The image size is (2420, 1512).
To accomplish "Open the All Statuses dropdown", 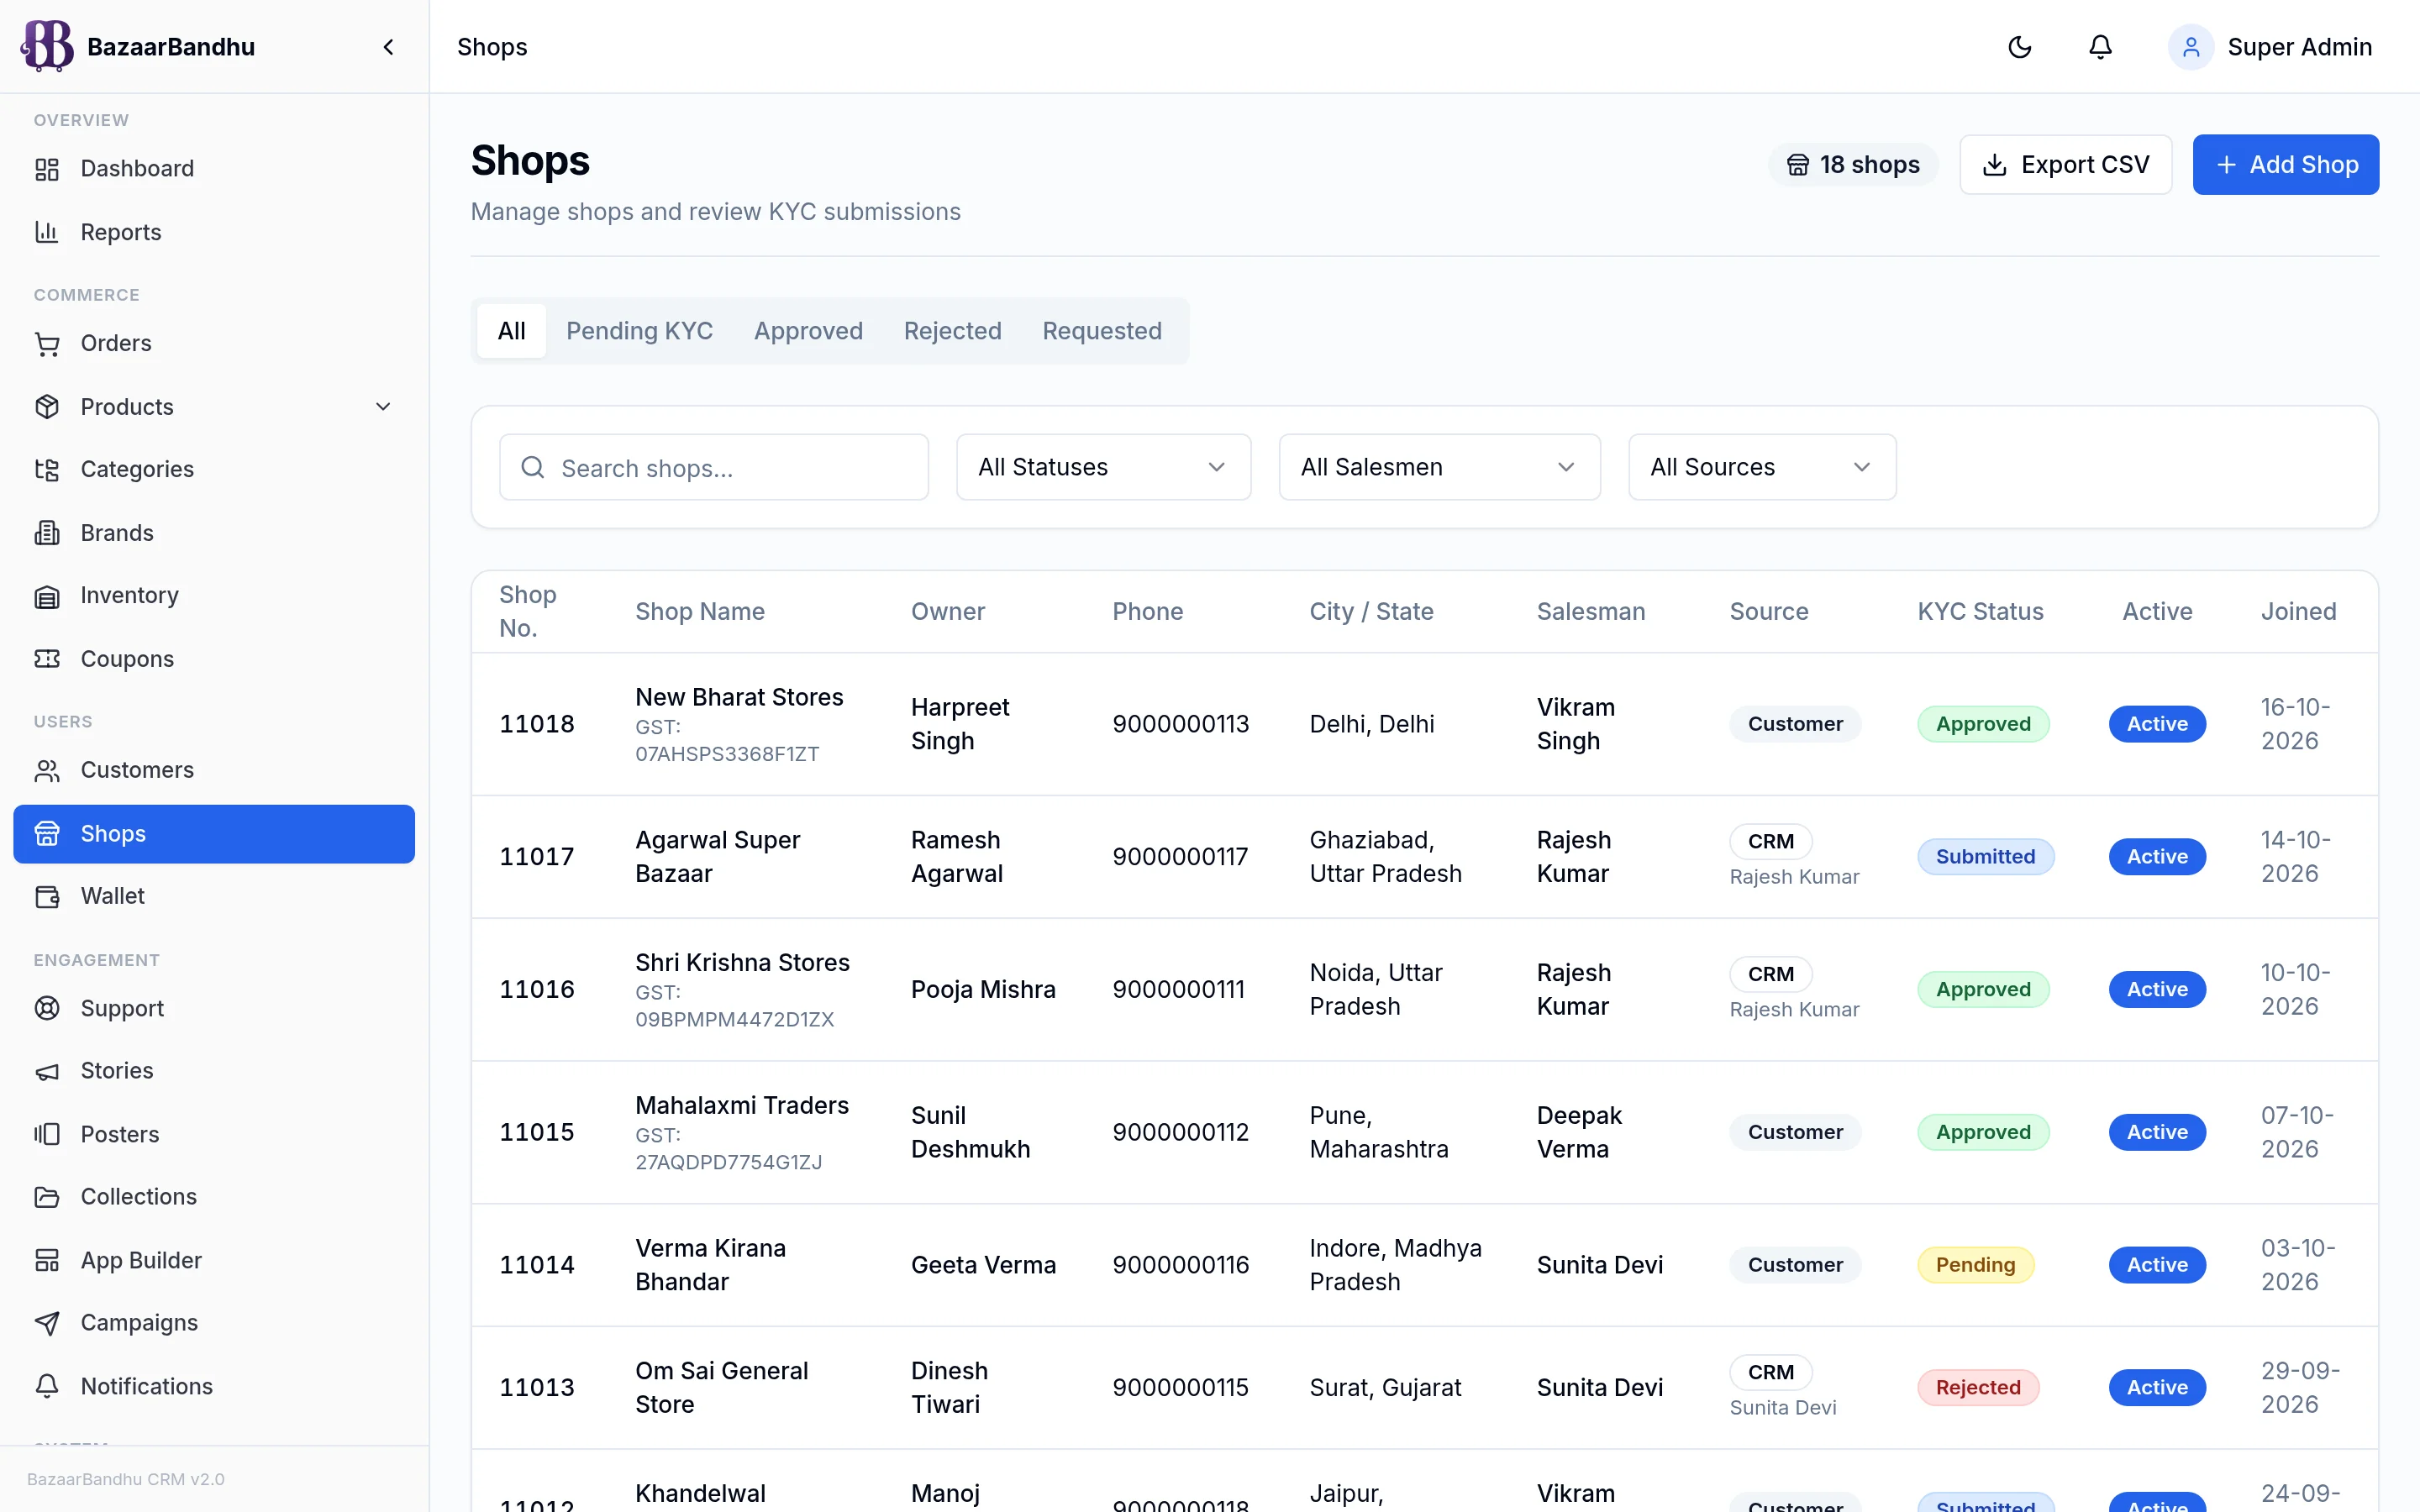I will point(1103,467).
